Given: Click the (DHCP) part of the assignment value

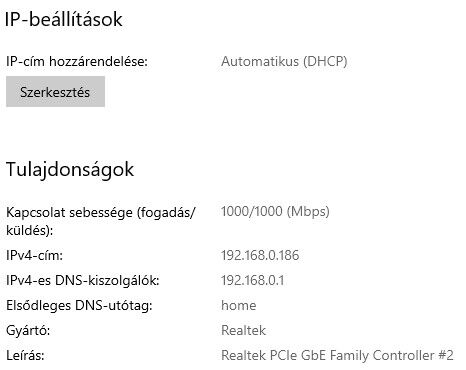Looking at the screenshot, I should coord(325,61).
